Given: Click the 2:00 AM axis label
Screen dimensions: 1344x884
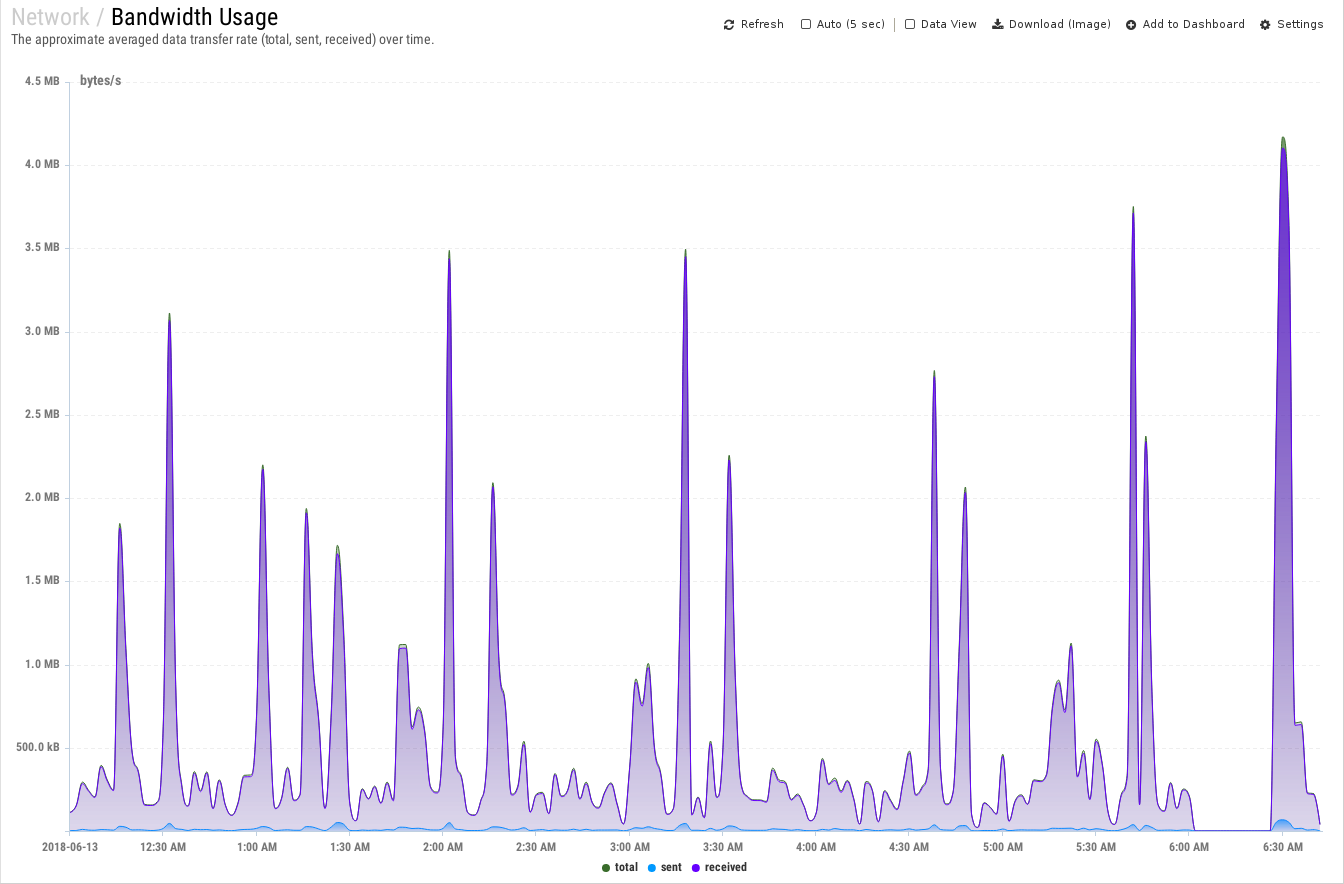Looking at the screenshot, I should 443,847.
